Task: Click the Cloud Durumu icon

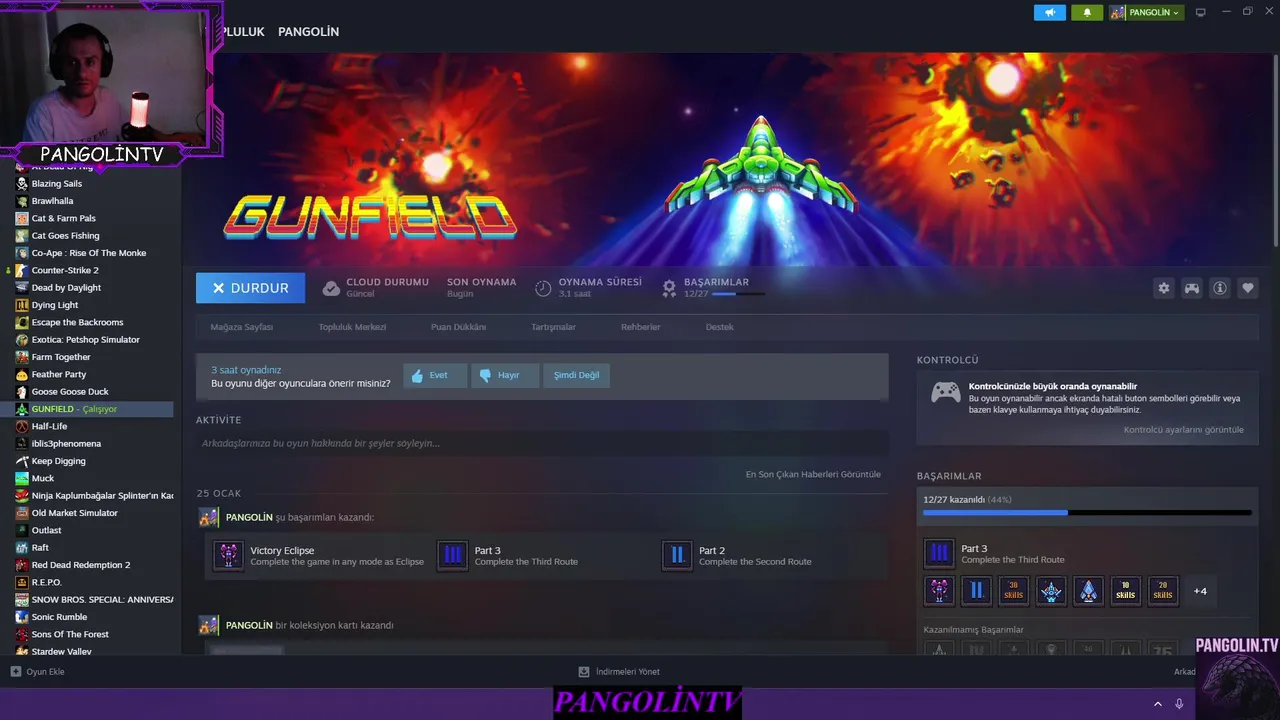Action: click(331, 288)
